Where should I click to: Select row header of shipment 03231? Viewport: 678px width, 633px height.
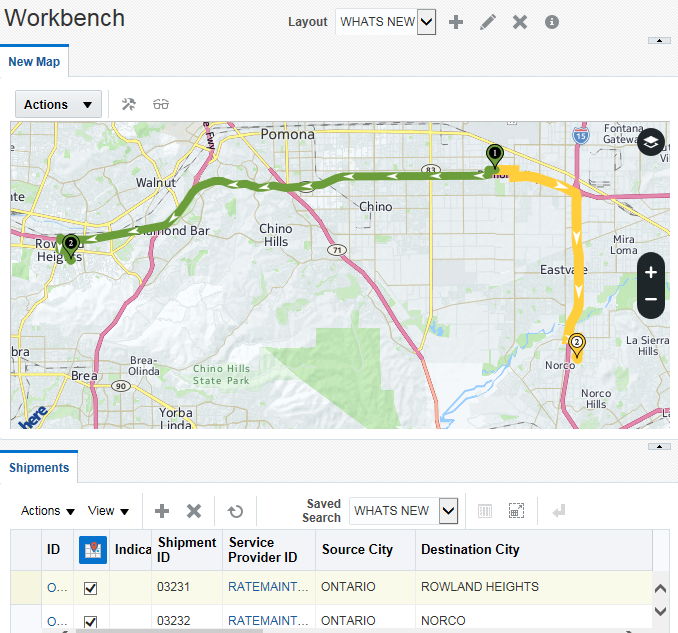pyautogui.click(x=26, y=587)
